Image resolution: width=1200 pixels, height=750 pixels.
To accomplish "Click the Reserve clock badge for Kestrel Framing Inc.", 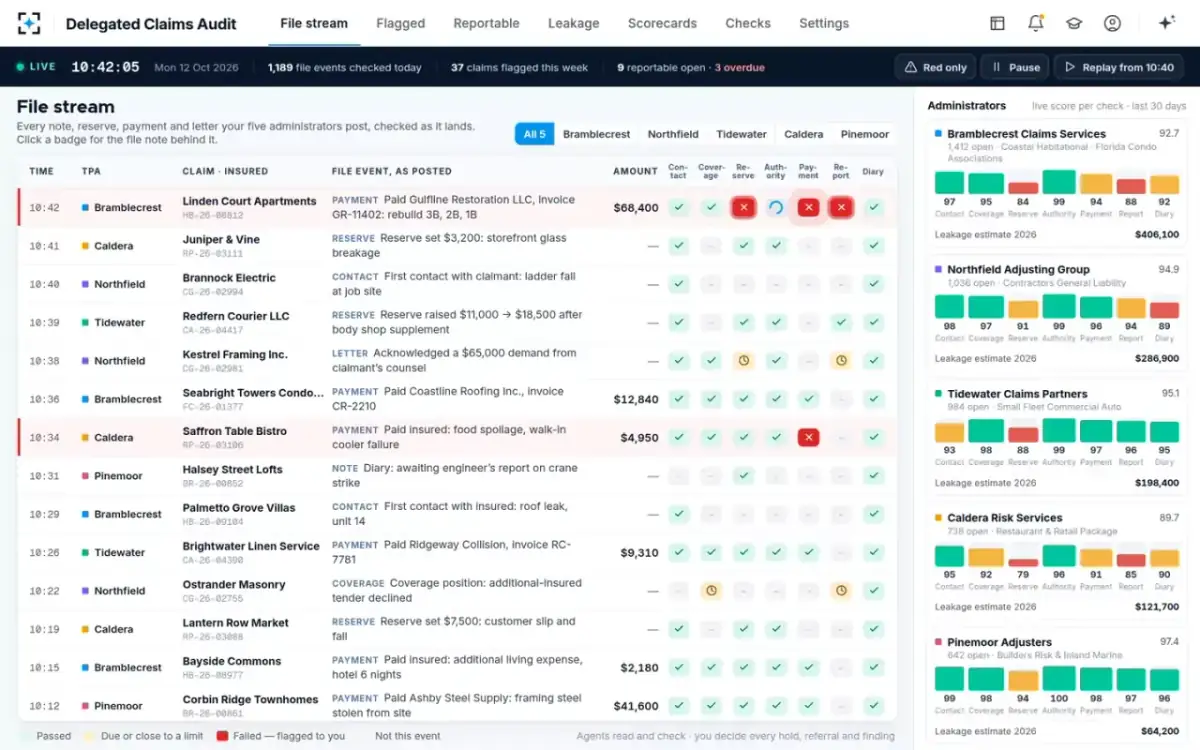I will [x=743, y=360].
